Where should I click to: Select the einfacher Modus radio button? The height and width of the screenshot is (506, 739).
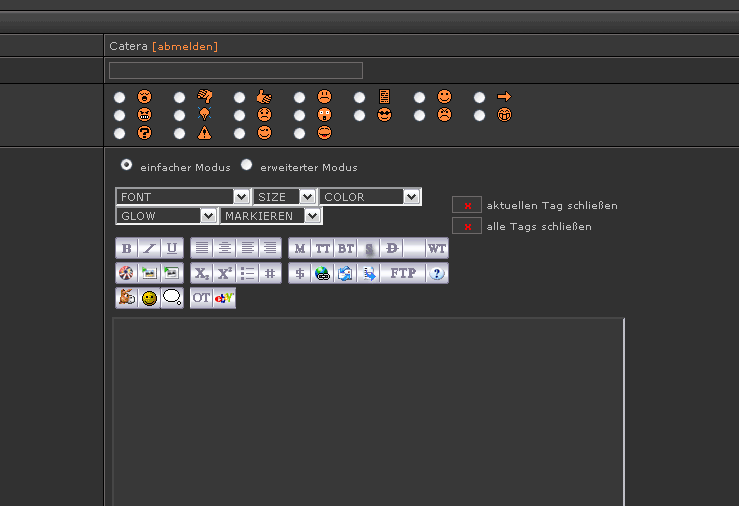[126, 164]
